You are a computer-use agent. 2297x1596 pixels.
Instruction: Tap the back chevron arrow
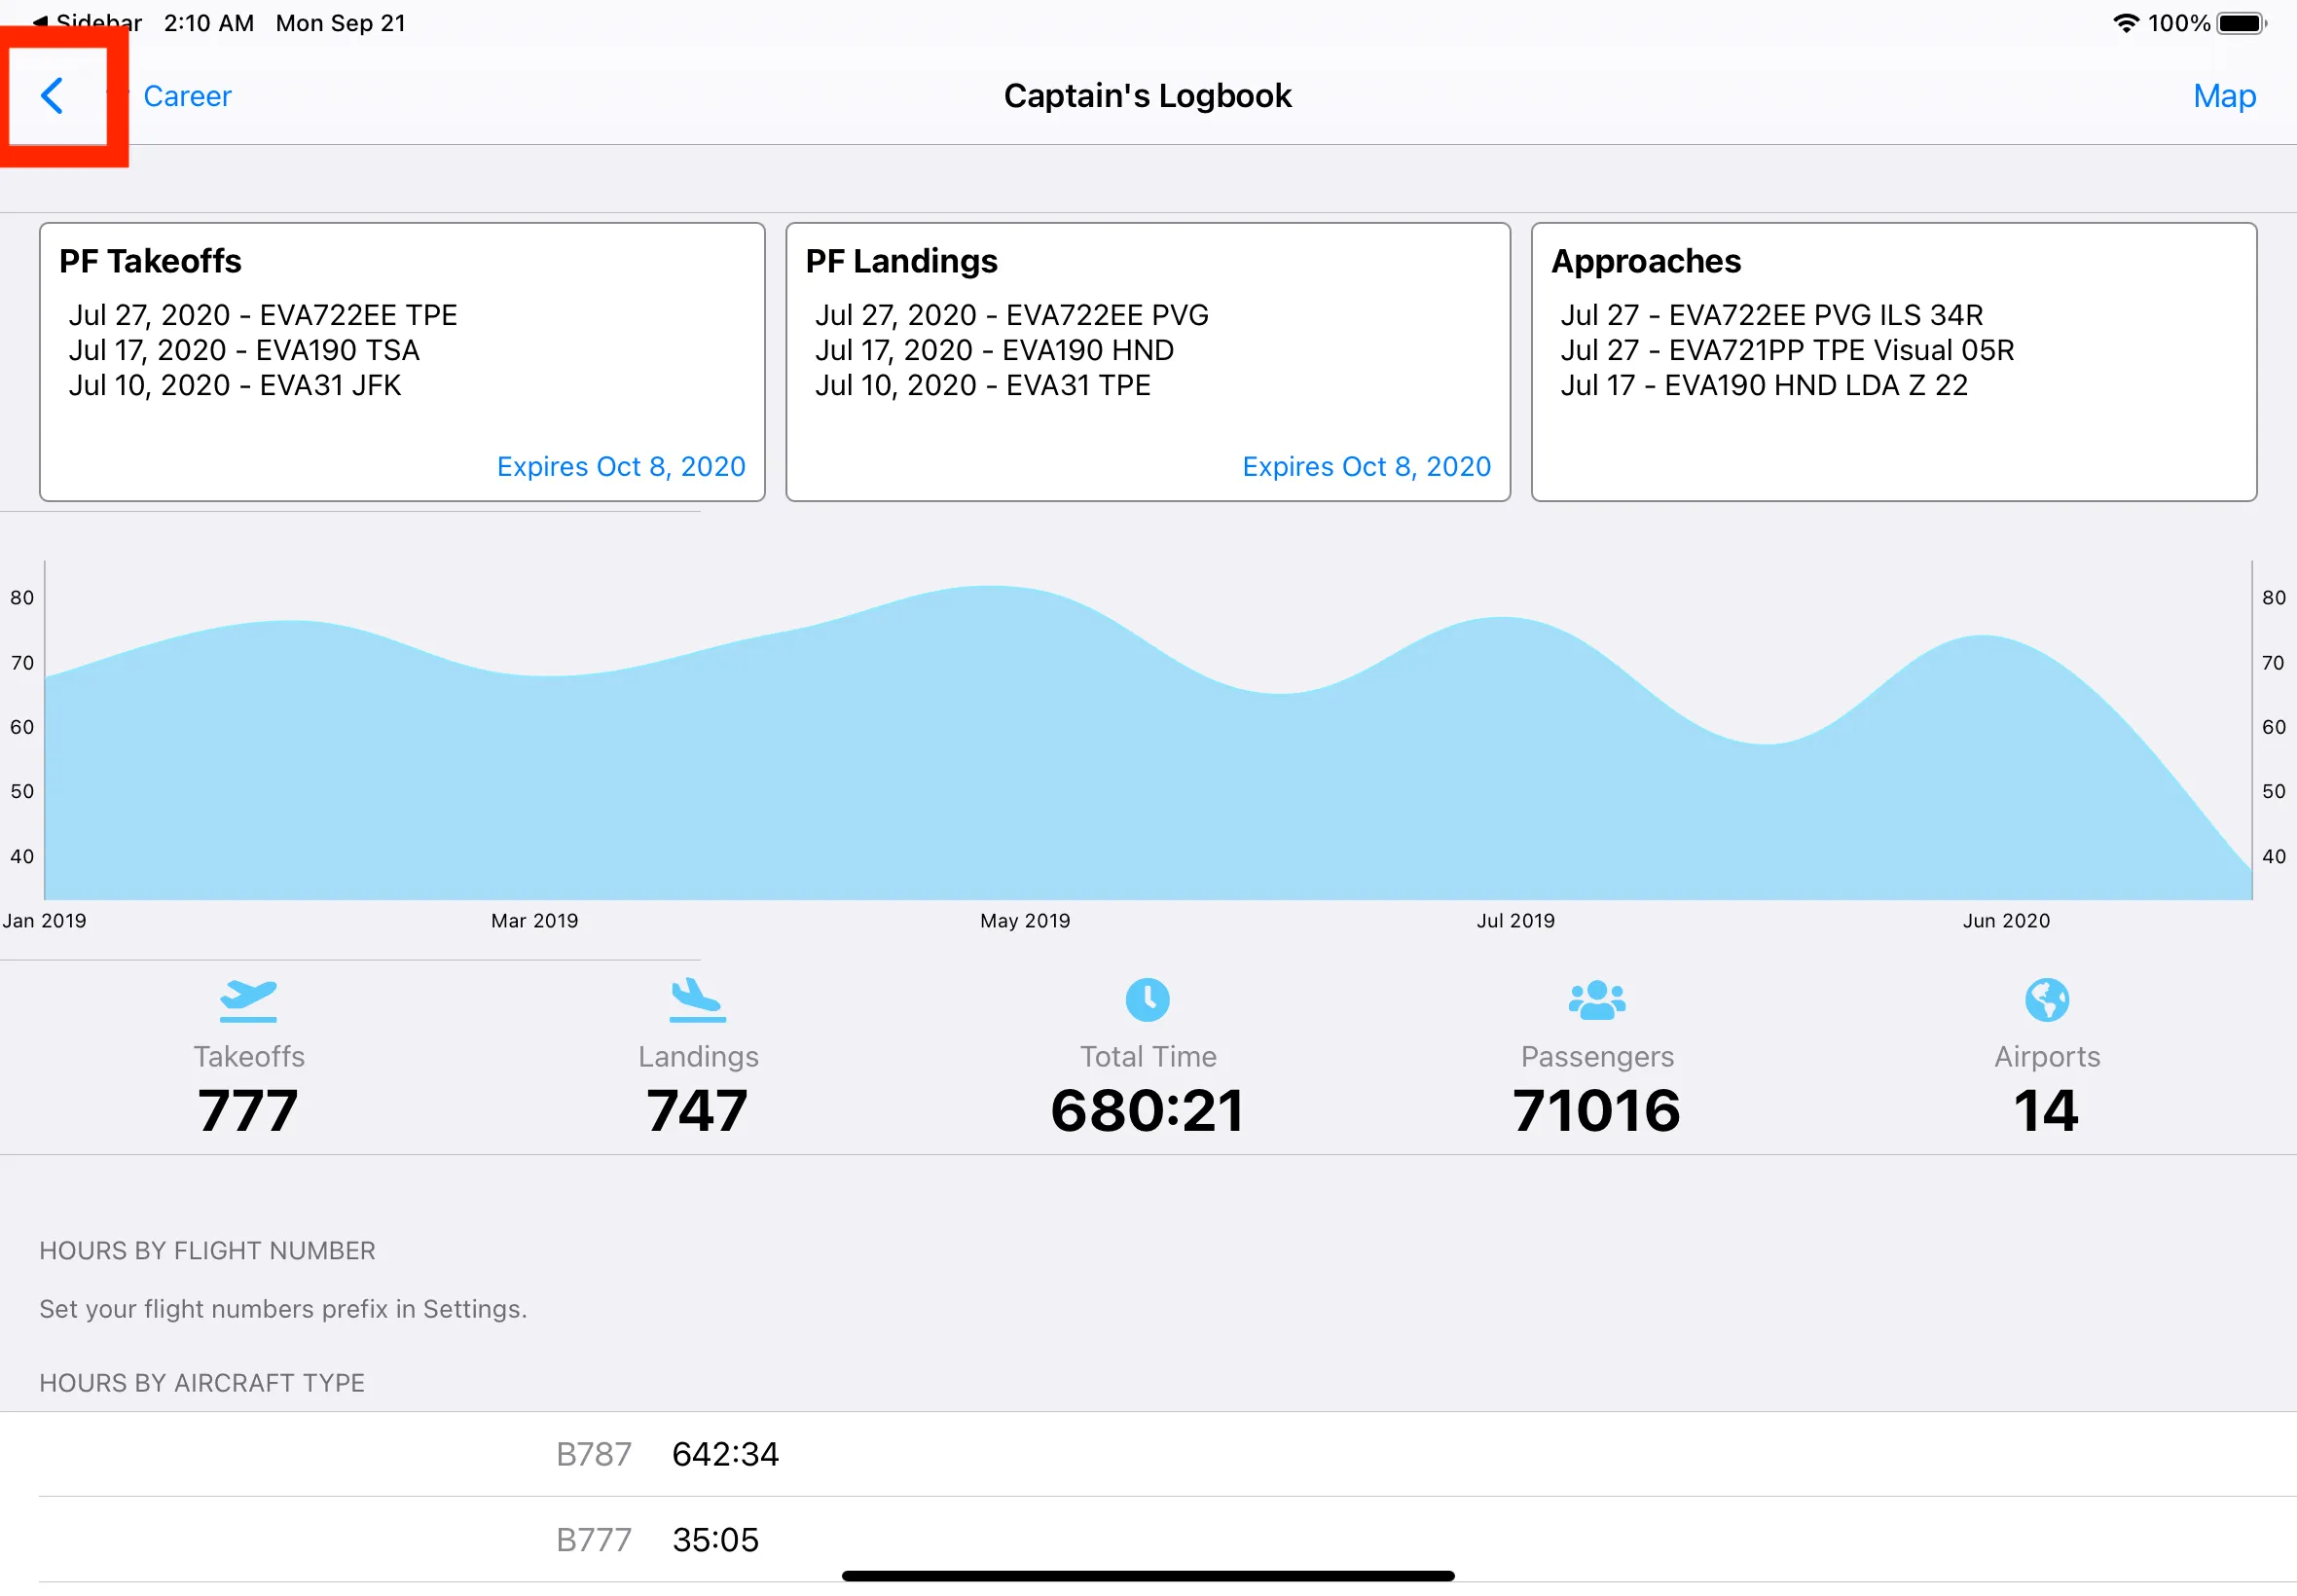pos(53,96)
